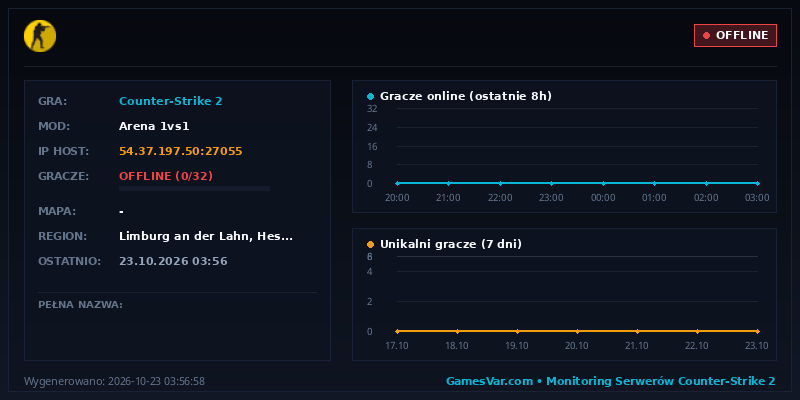The width and height of the screenshot is (800, 400).
Task: Click the 18.10 point on unique players chart
Action: tap(457, 331)
